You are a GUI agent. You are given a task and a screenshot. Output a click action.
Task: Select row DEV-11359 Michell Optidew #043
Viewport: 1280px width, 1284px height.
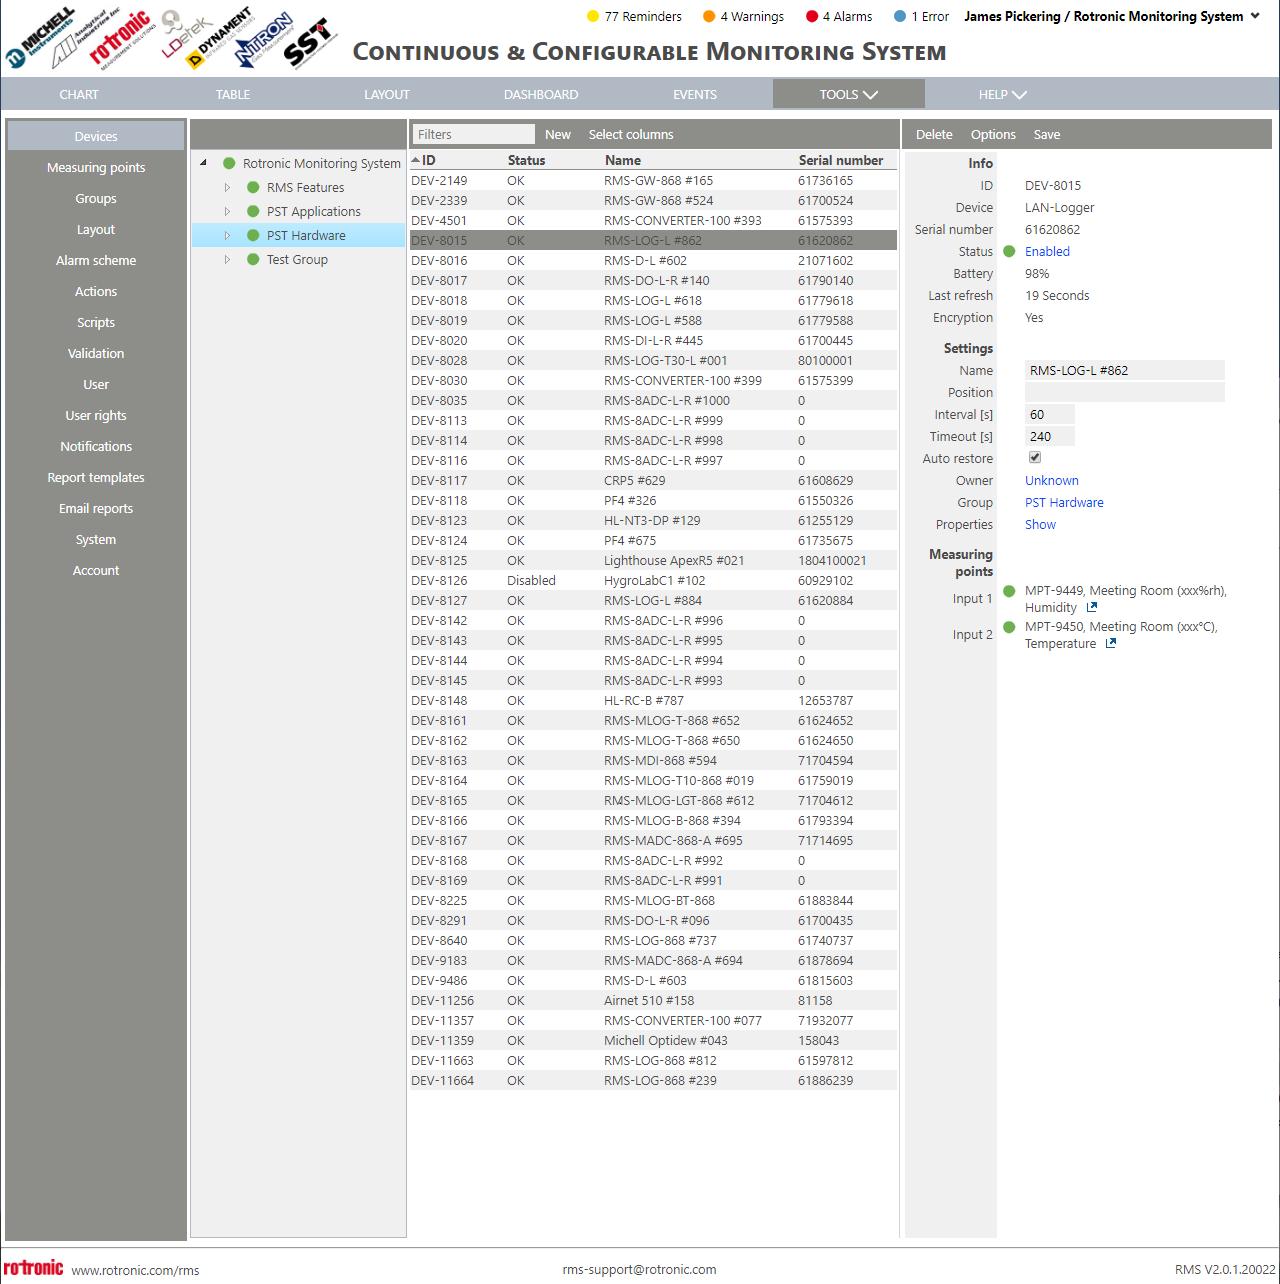coord(653,1040)
